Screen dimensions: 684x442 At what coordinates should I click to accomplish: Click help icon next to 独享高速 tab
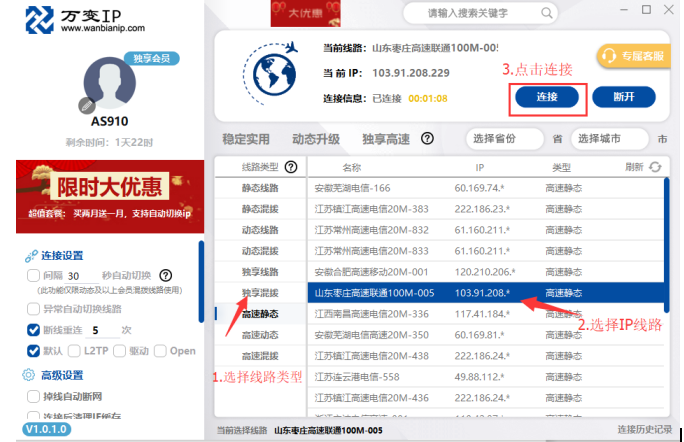click(427, 139)
